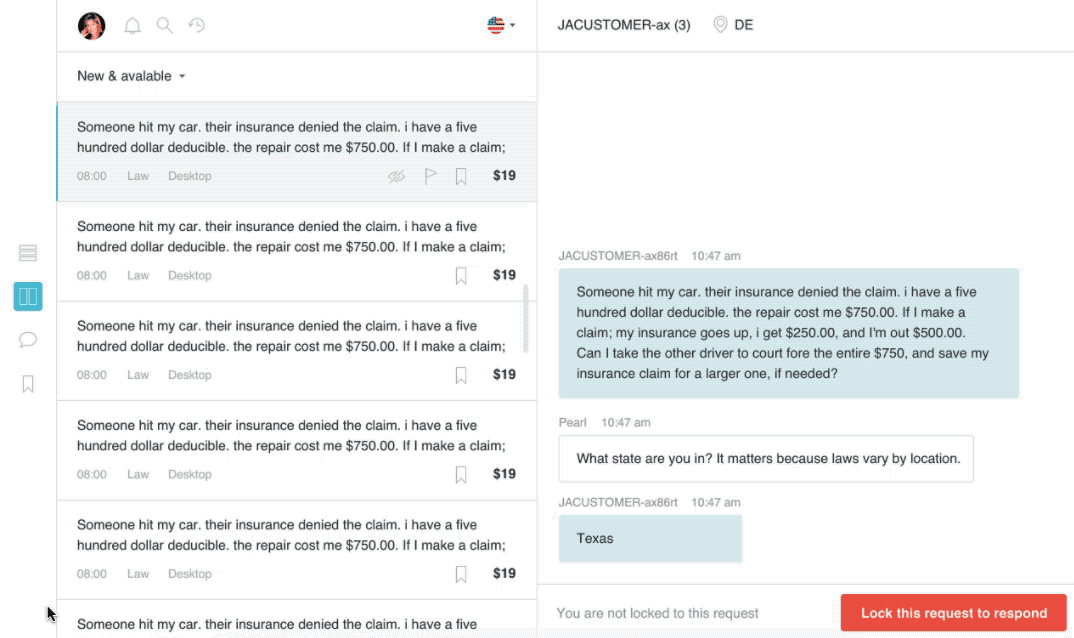
Task: Open the notifications bell
Action: point(132,26)
